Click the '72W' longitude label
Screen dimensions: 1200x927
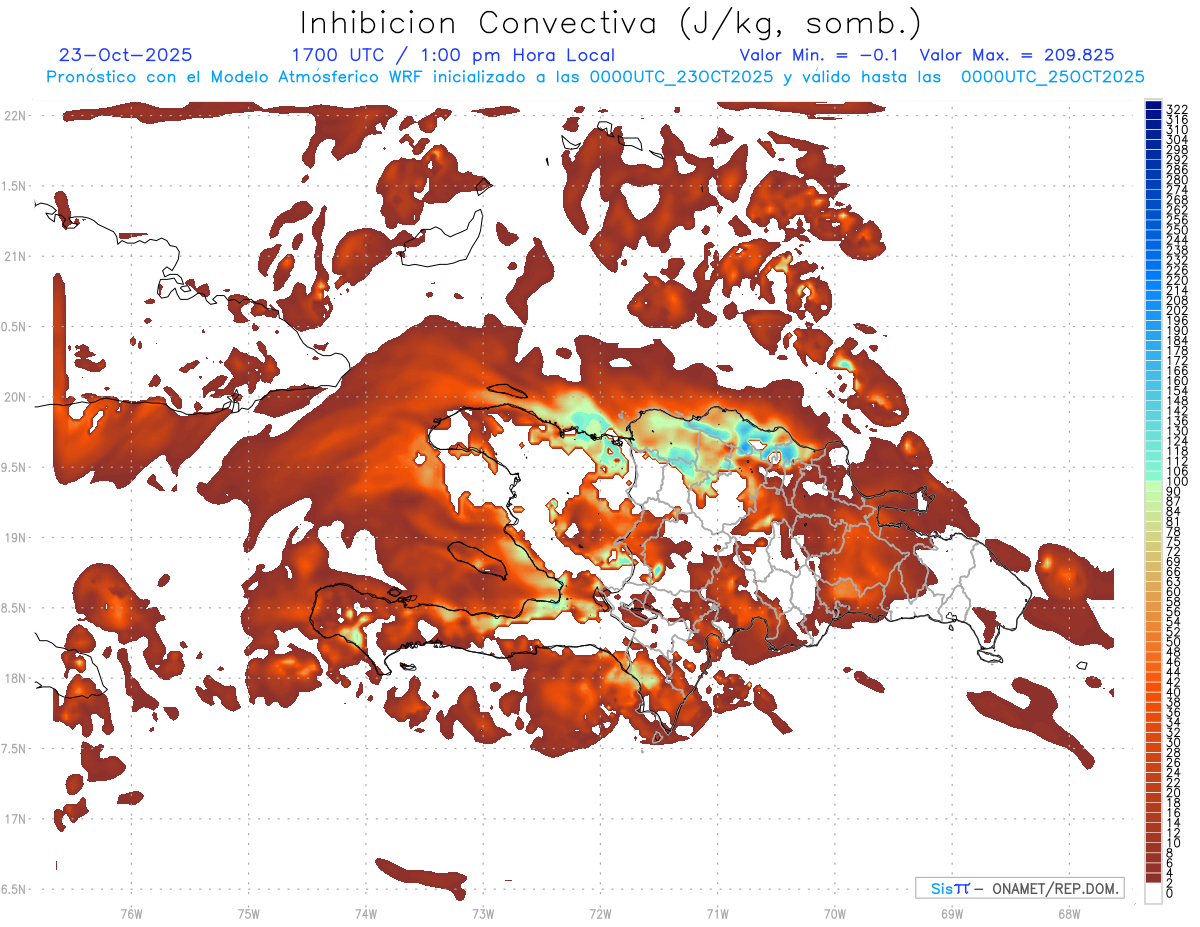[600, 913]
